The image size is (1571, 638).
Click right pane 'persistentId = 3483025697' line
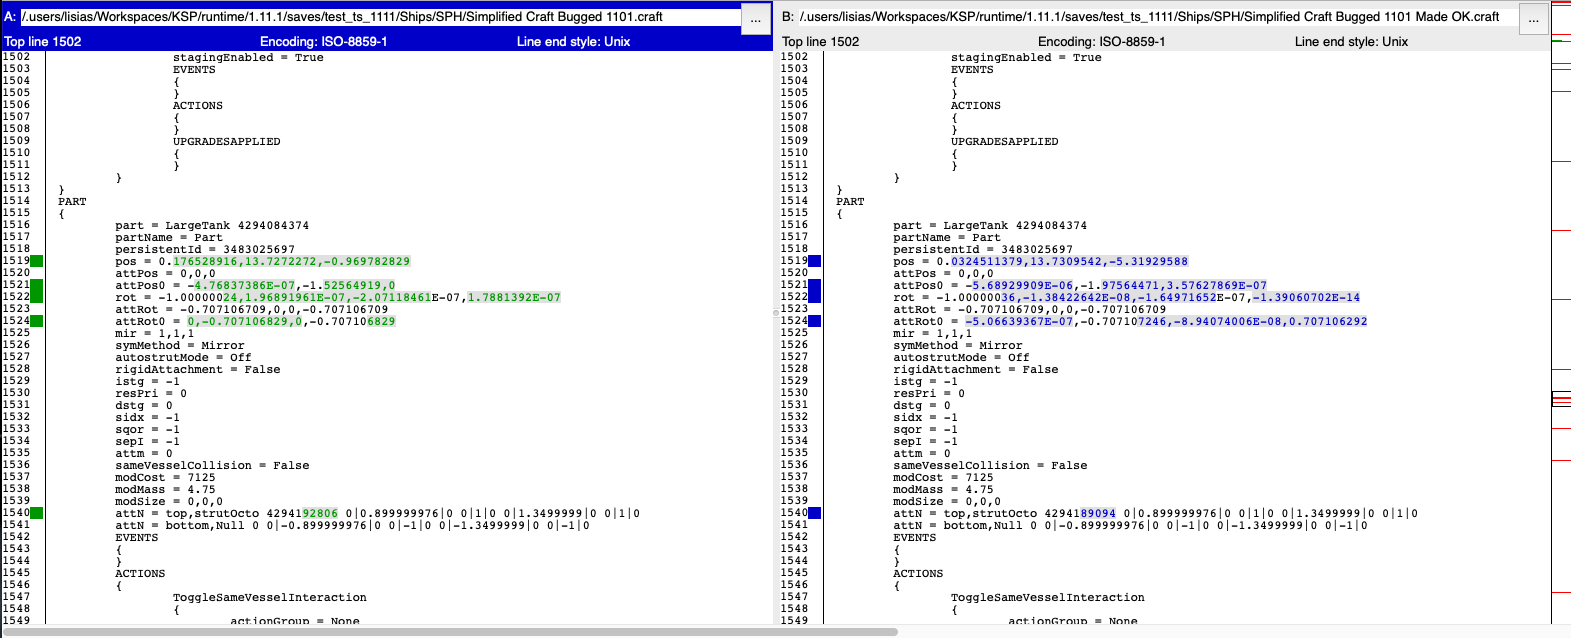(x=983, y=249)
